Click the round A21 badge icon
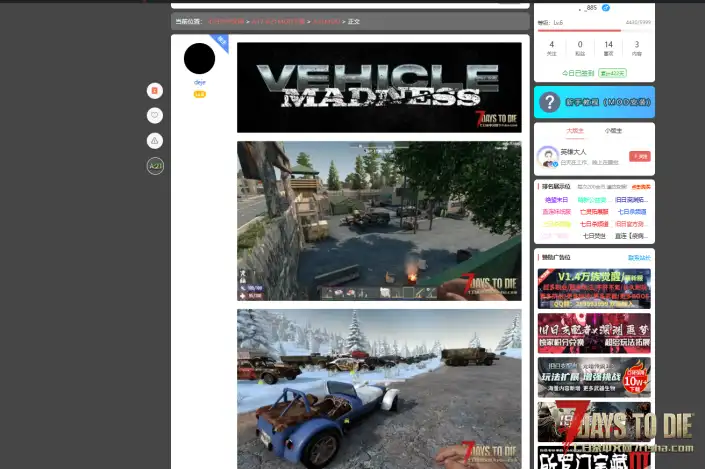 pyautogui.click(x=155, y=166)
